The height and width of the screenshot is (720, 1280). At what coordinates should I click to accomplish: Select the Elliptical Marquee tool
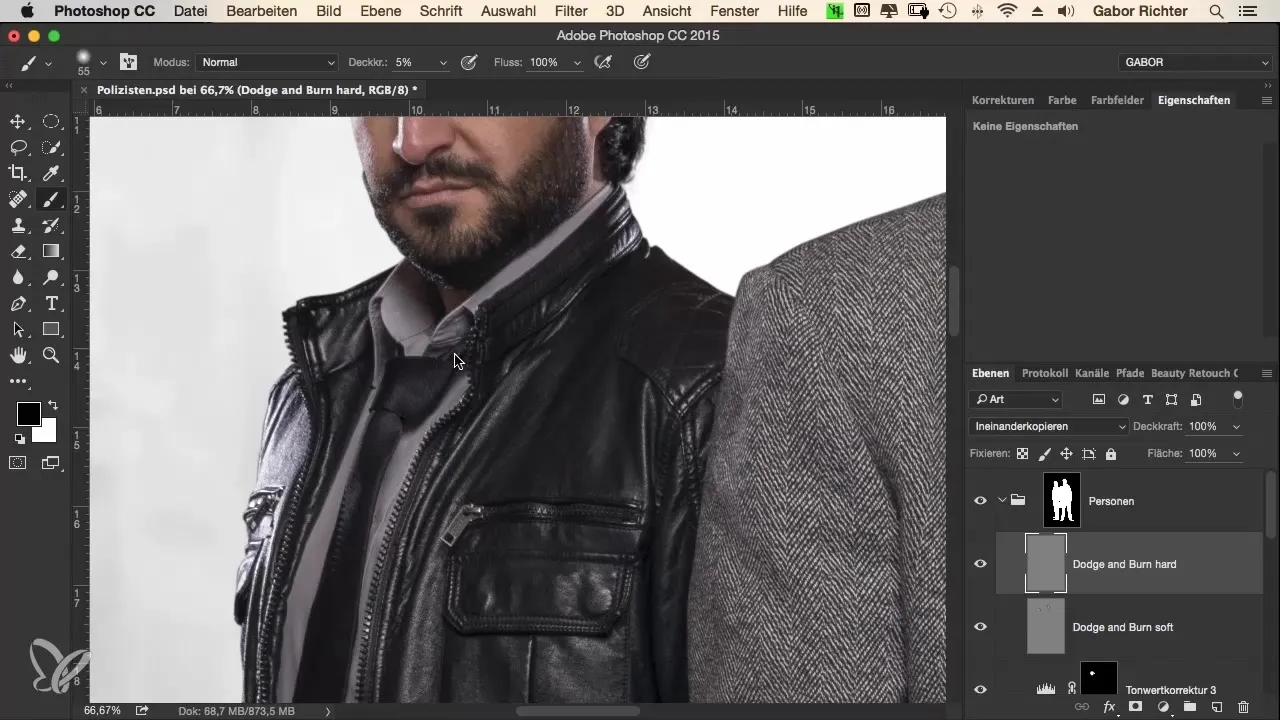click(51, 122)
